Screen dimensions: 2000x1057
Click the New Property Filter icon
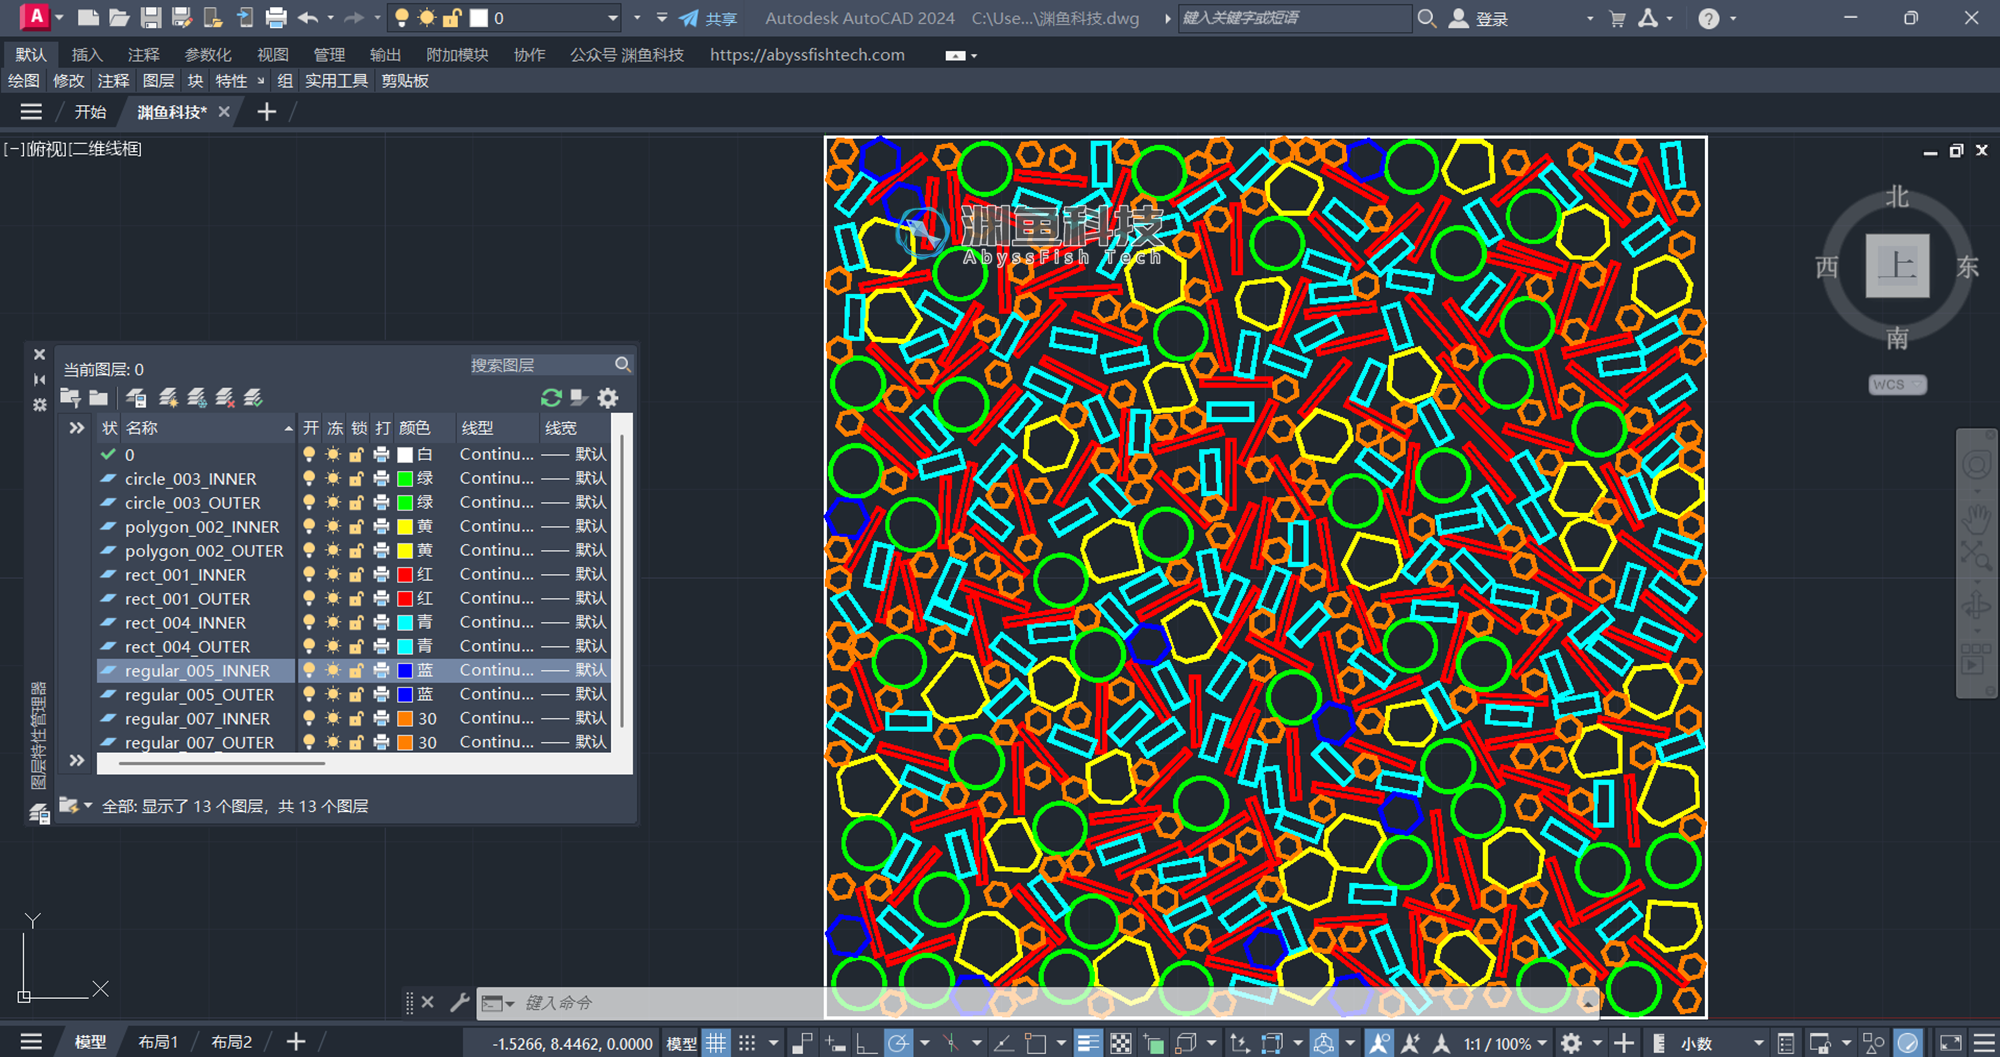pos(70,398)
